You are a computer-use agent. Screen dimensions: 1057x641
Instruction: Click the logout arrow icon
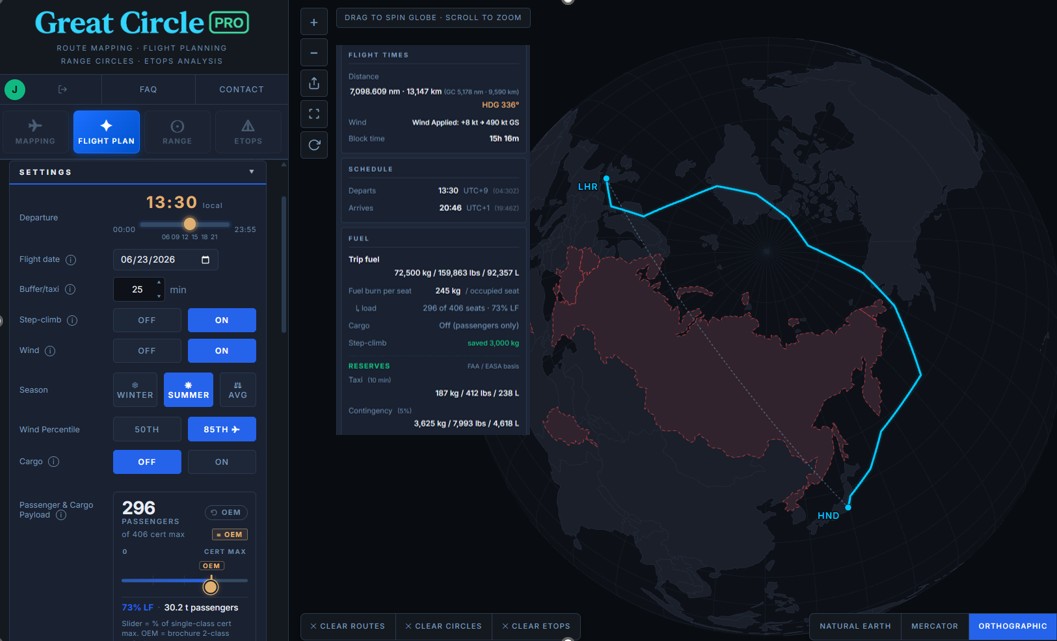click(63, 89)
